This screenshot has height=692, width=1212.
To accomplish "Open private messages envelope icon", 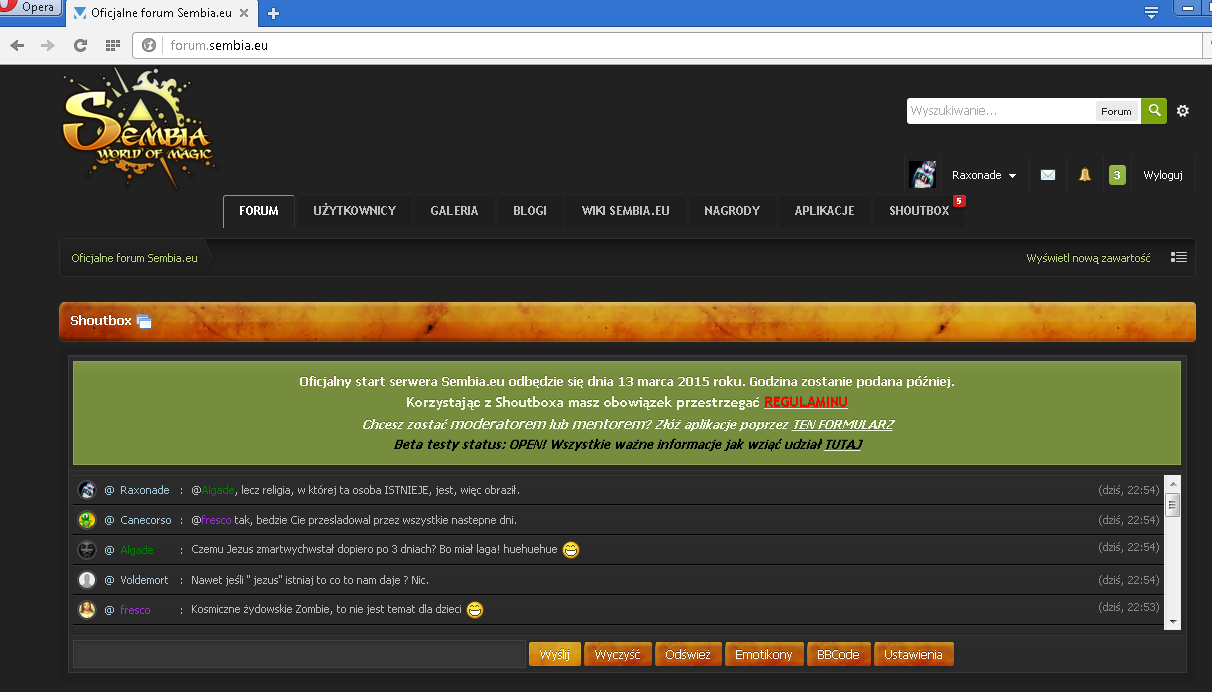I will (1048, 175).
